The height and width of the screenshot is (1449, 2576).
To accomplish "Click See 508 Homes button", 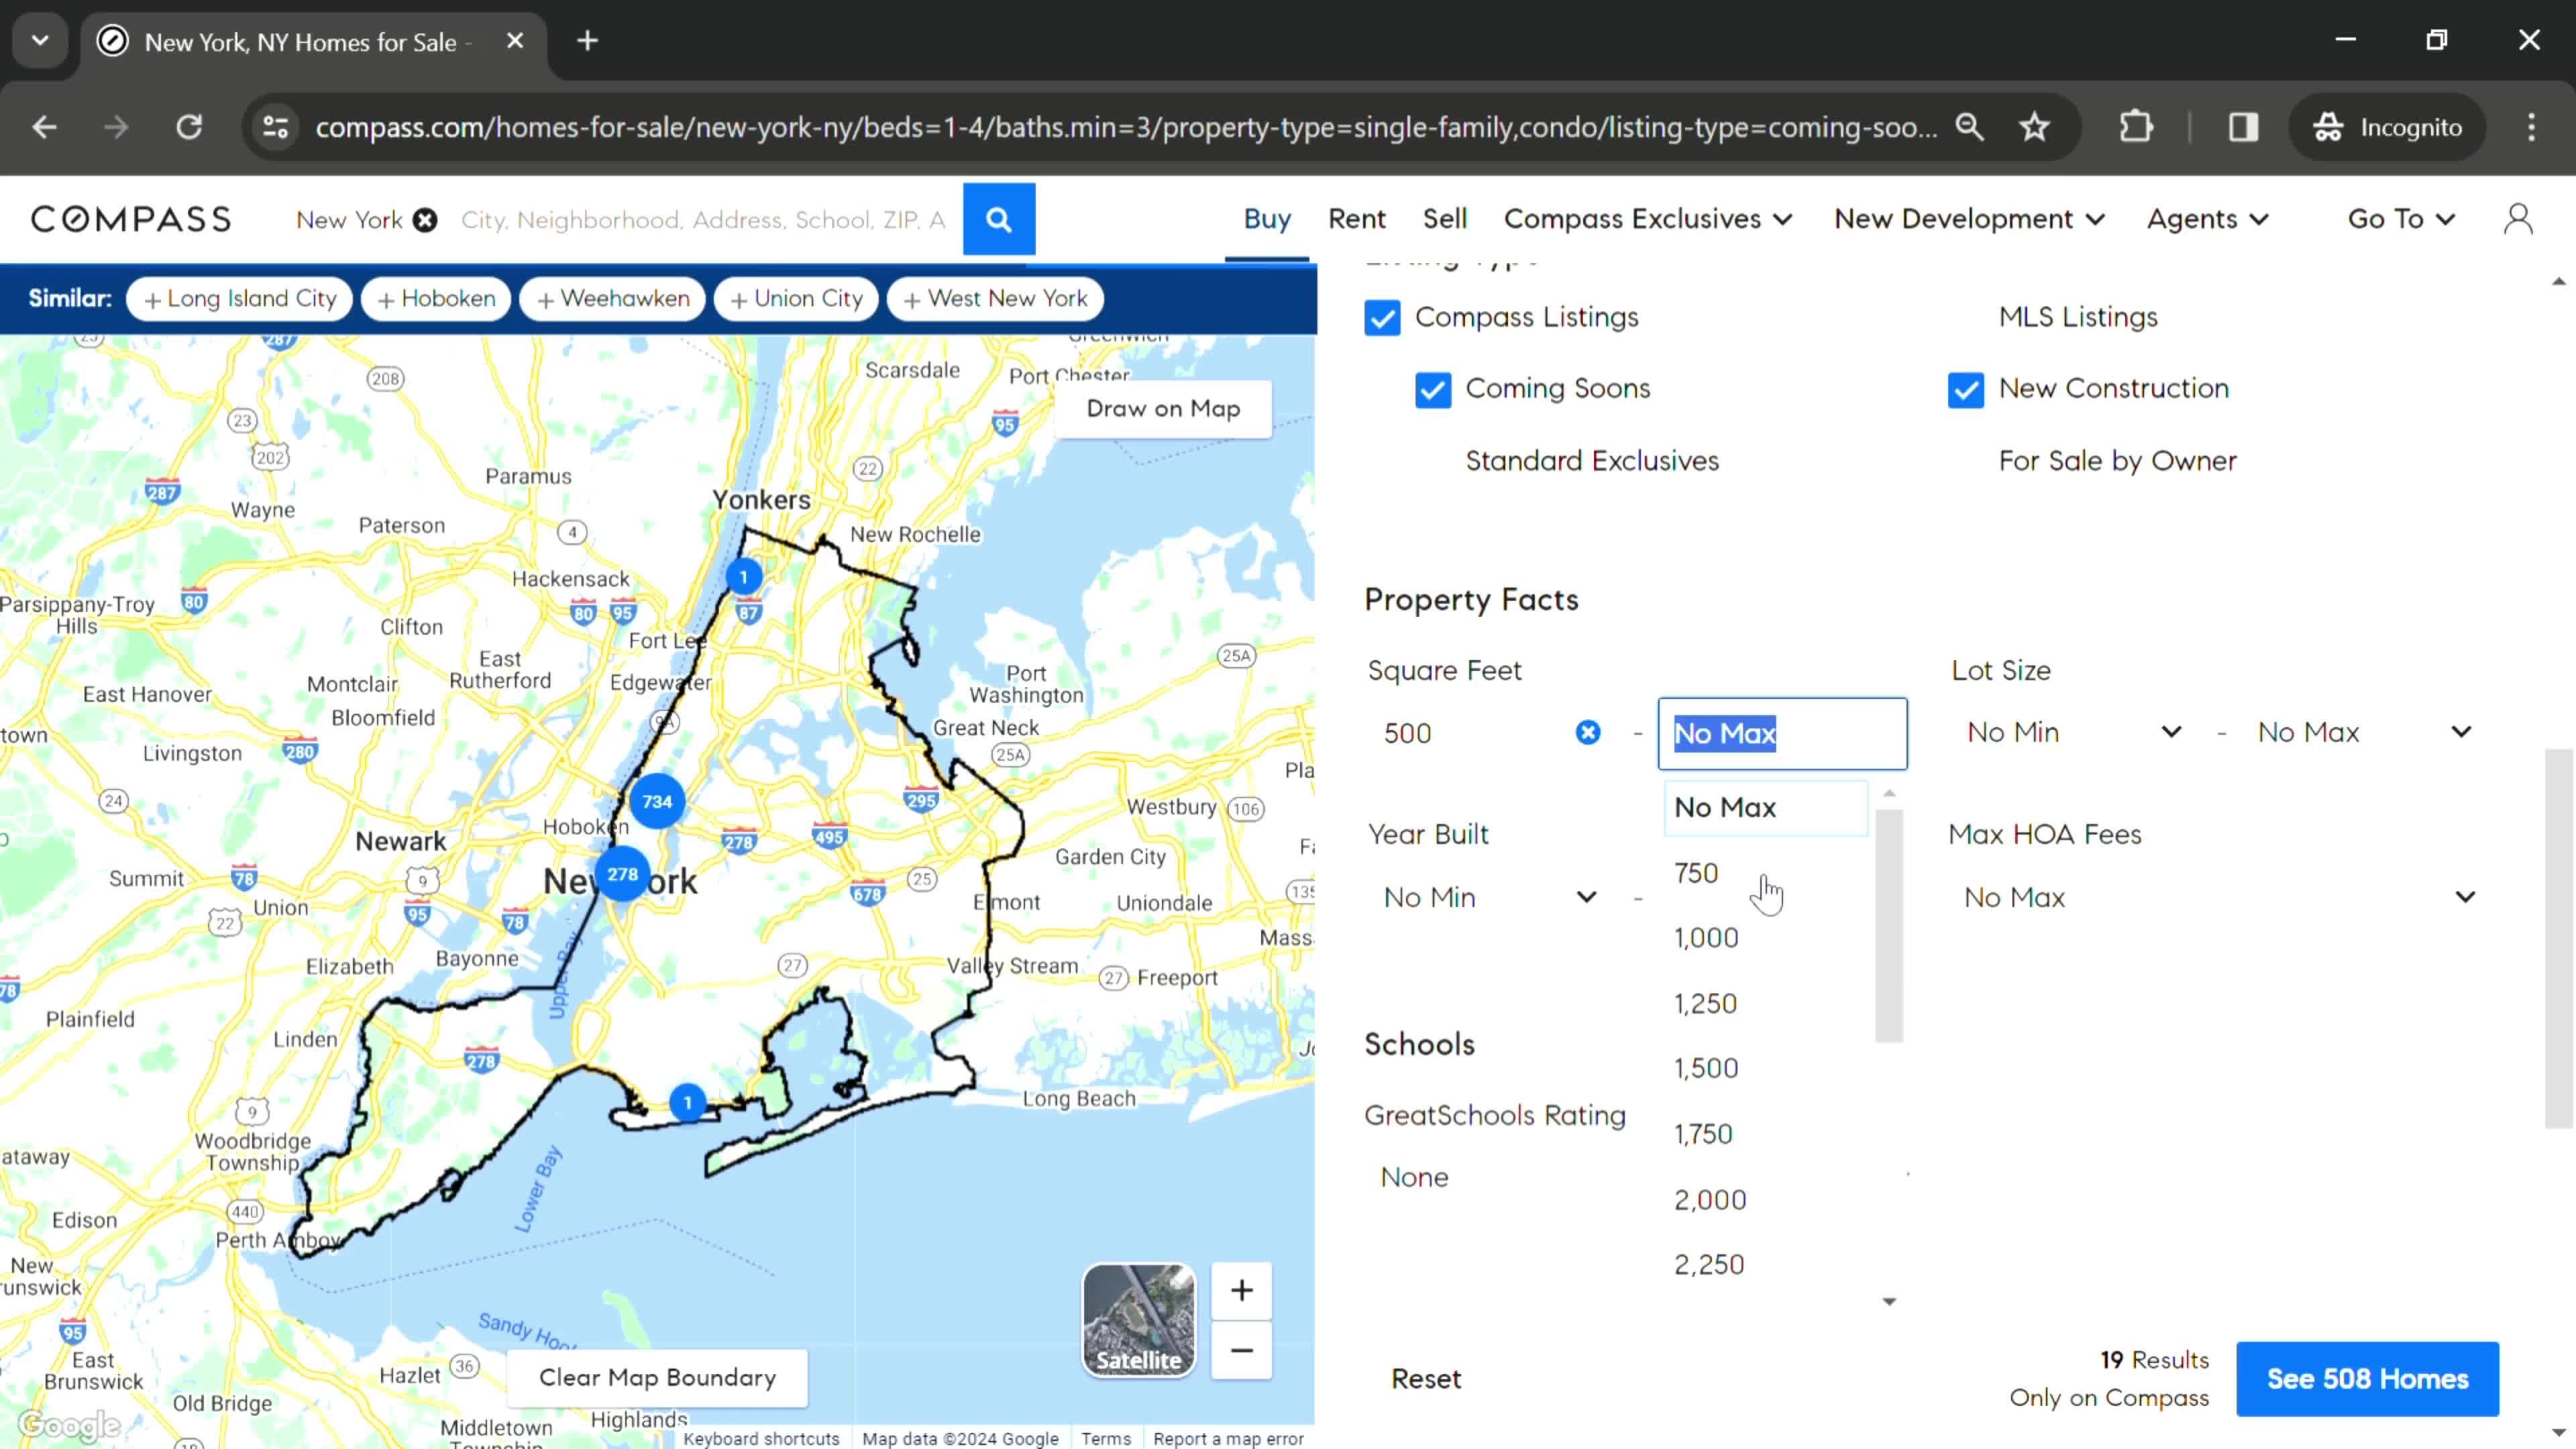I will point(2366,1379).
